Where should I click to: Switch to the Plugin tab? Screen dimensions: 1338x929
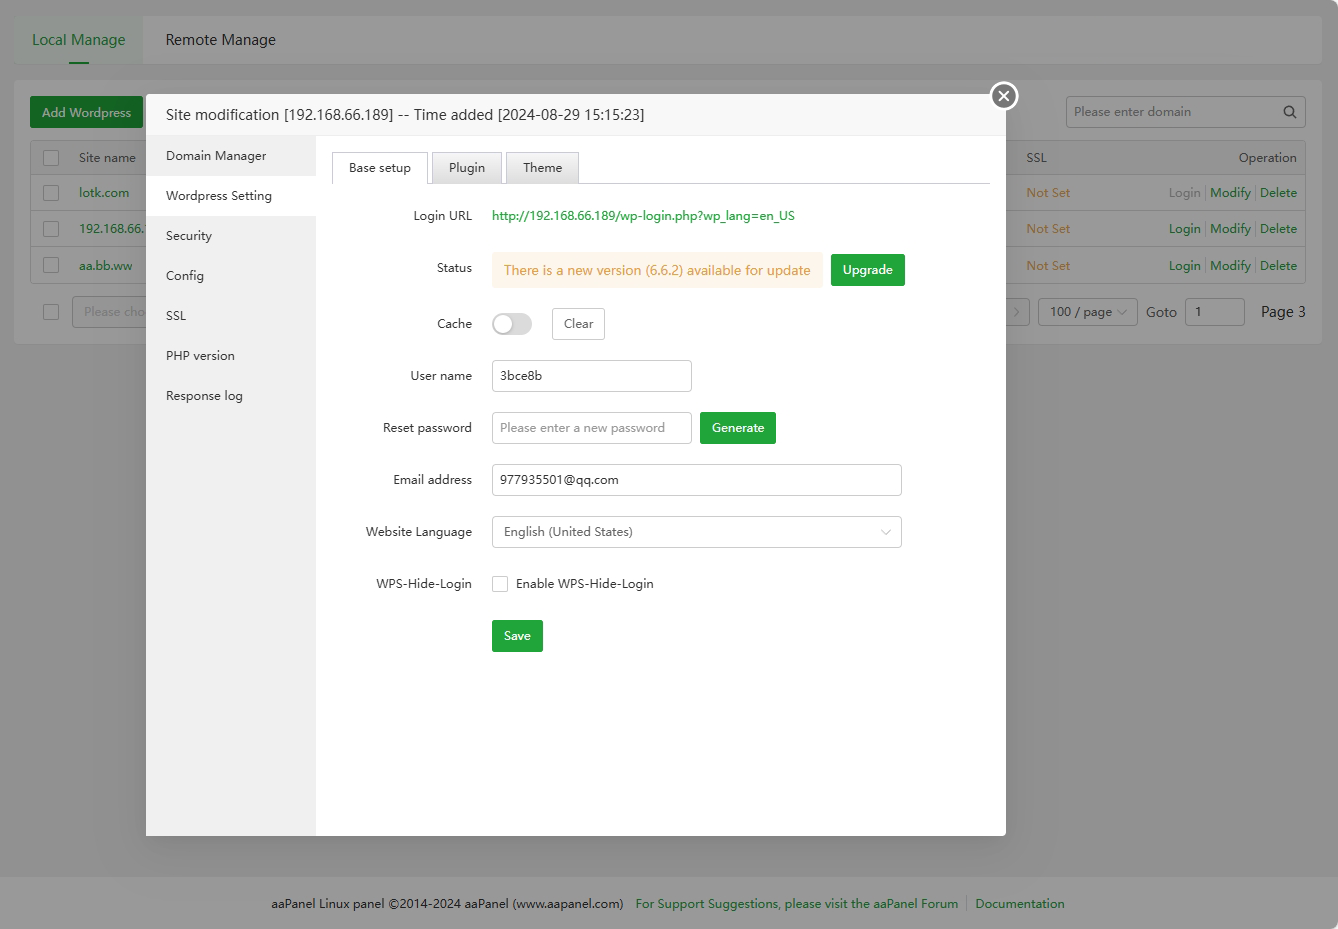click(467, 168)
